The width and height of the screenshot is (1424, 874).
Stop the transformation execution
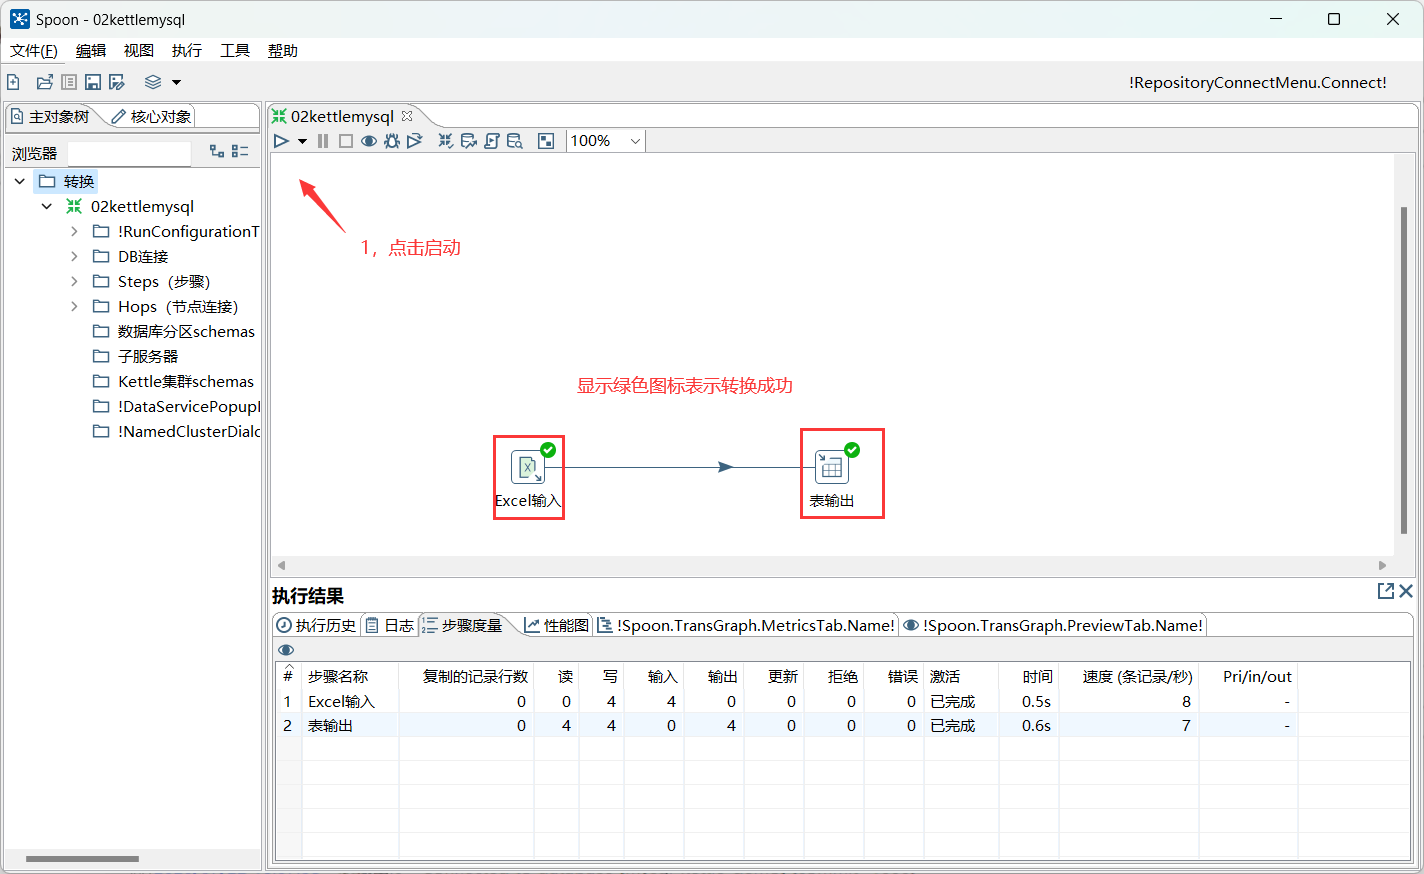344,140
